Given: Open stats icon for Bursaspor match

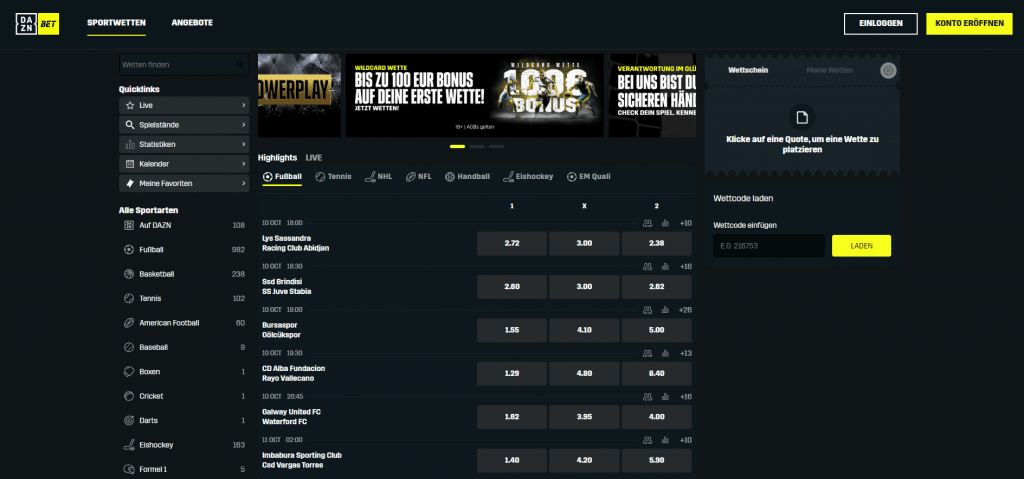Looking at the screenshot, I should pos(647,310).
